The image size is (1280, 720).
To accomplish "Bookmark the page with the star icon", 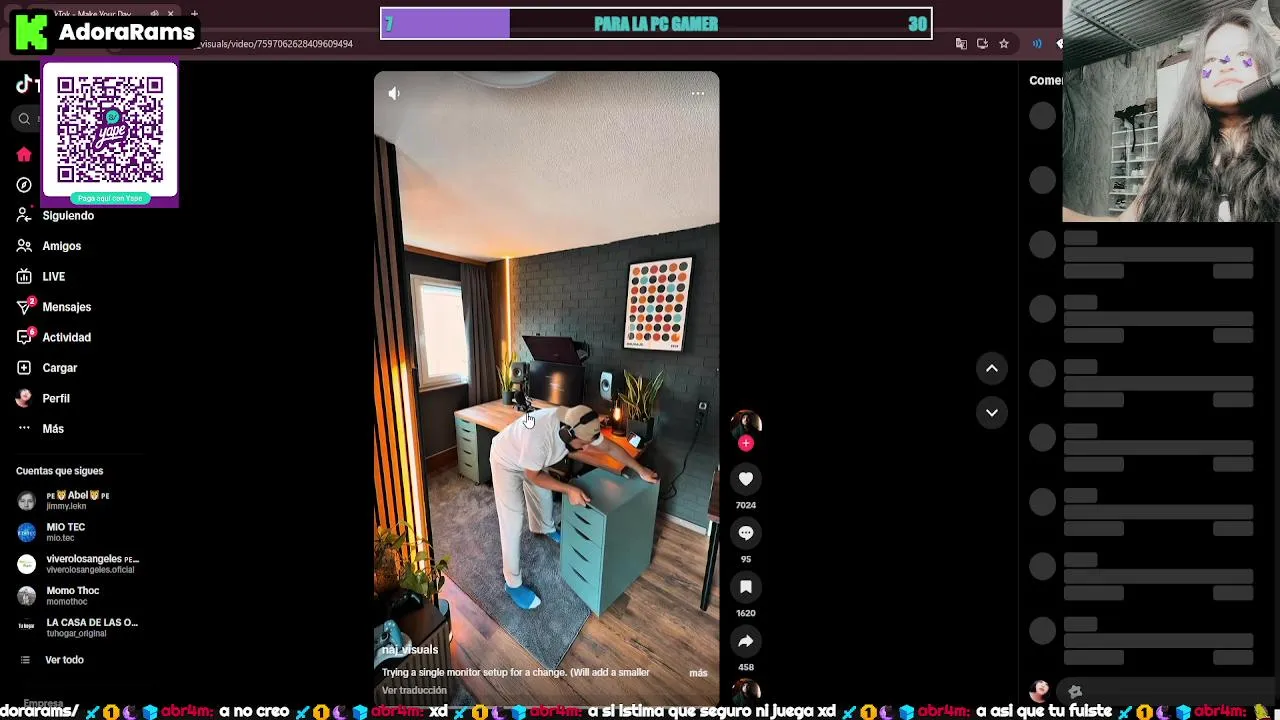I will point(1004,44).
